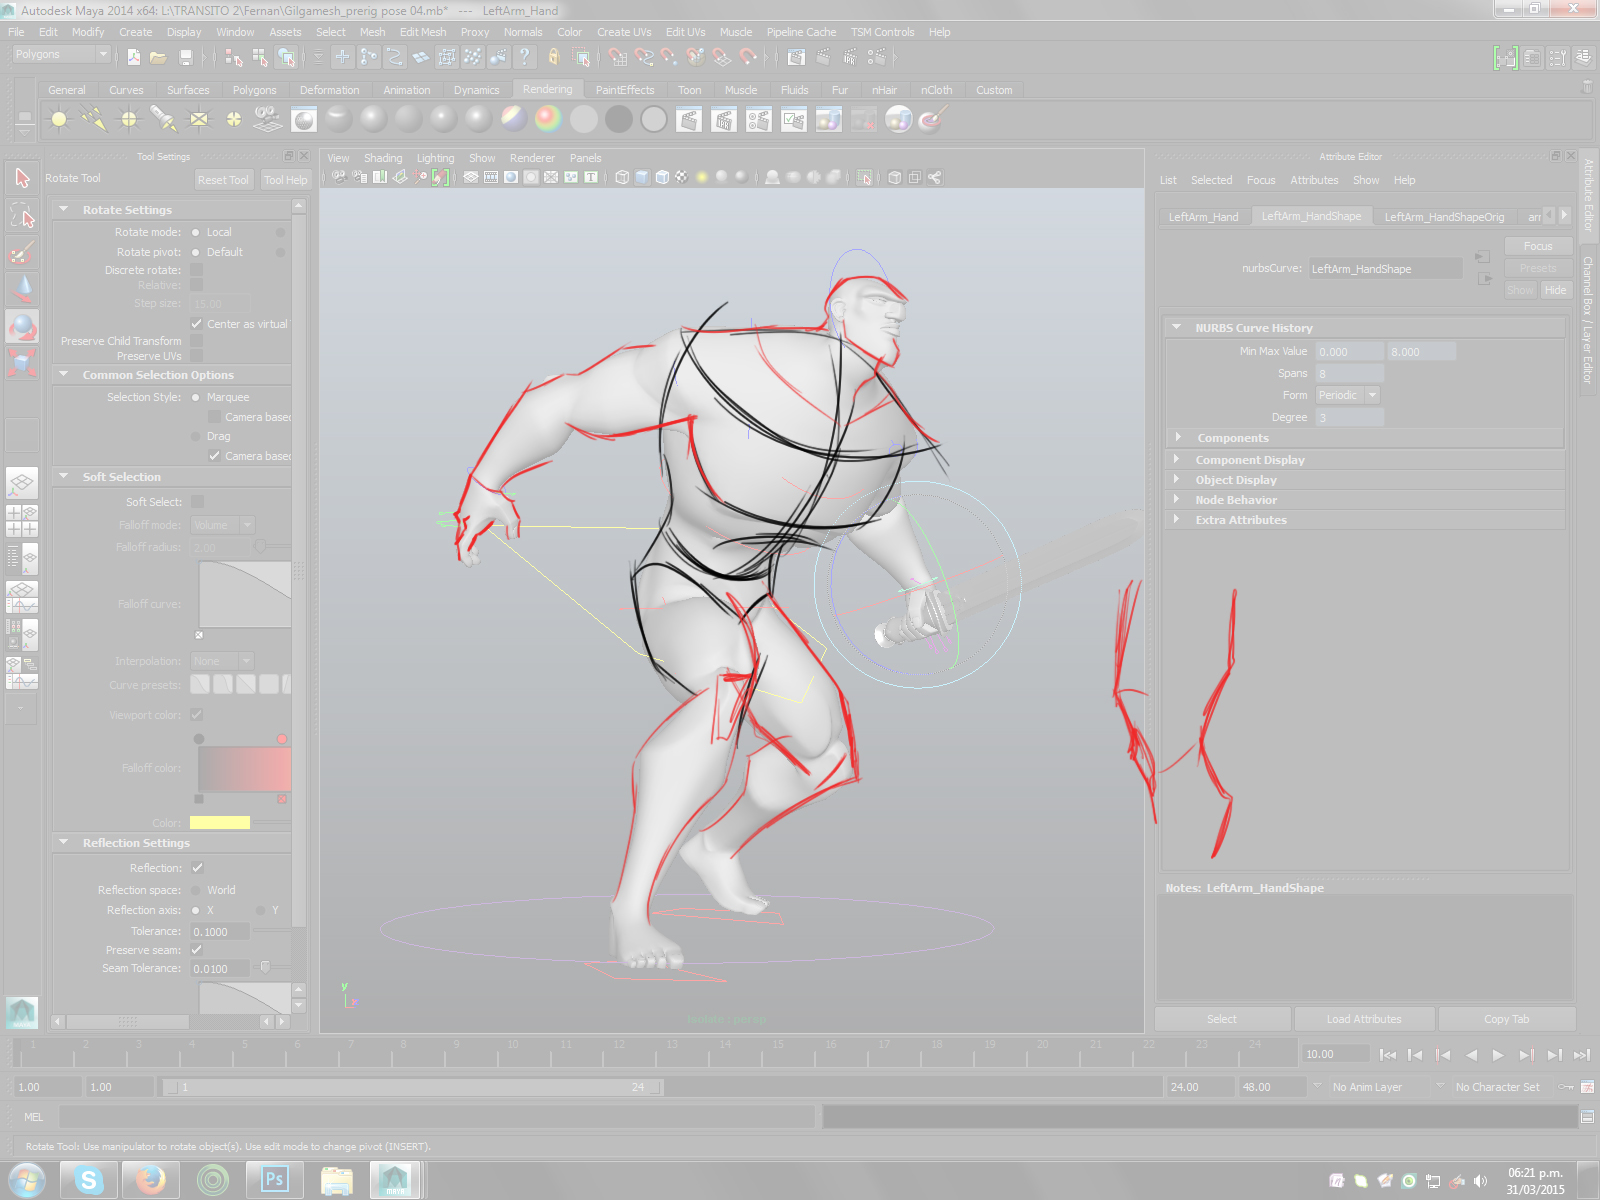Play animation forwards
The height and width of the screenshot is (1200, 1600).
coord(1498,1055)
